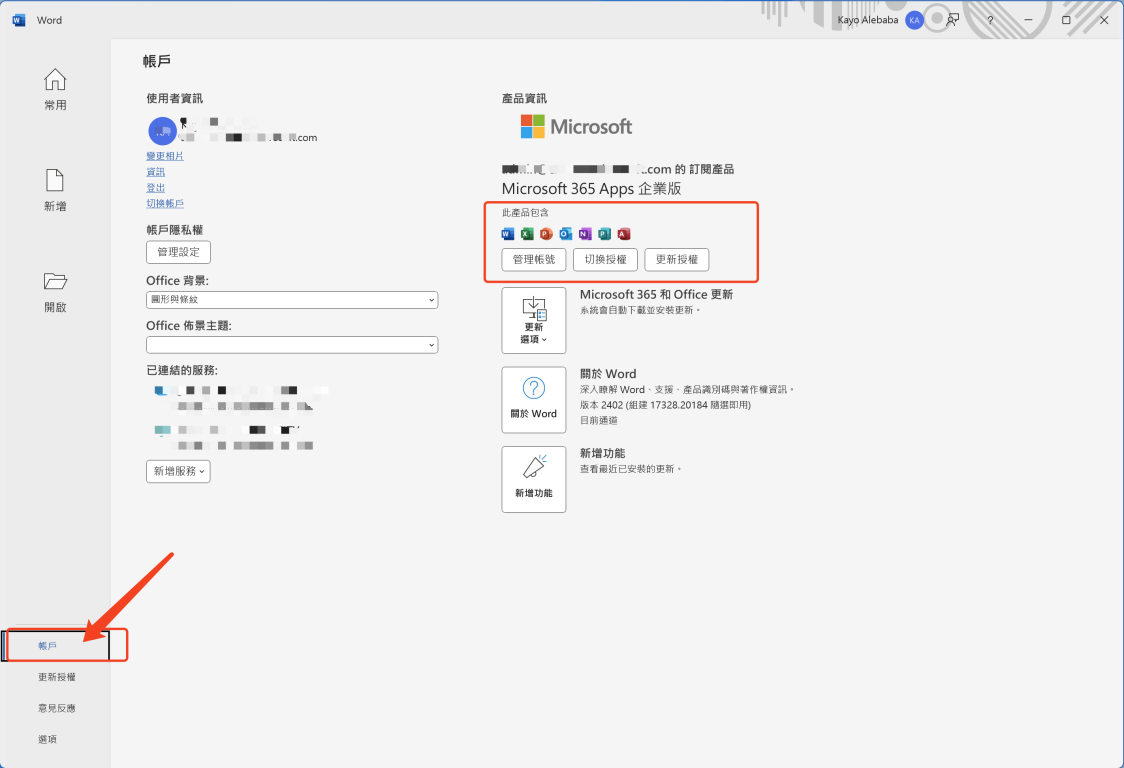Open the KA account avatar in title bar

click(x=913, y=19)
